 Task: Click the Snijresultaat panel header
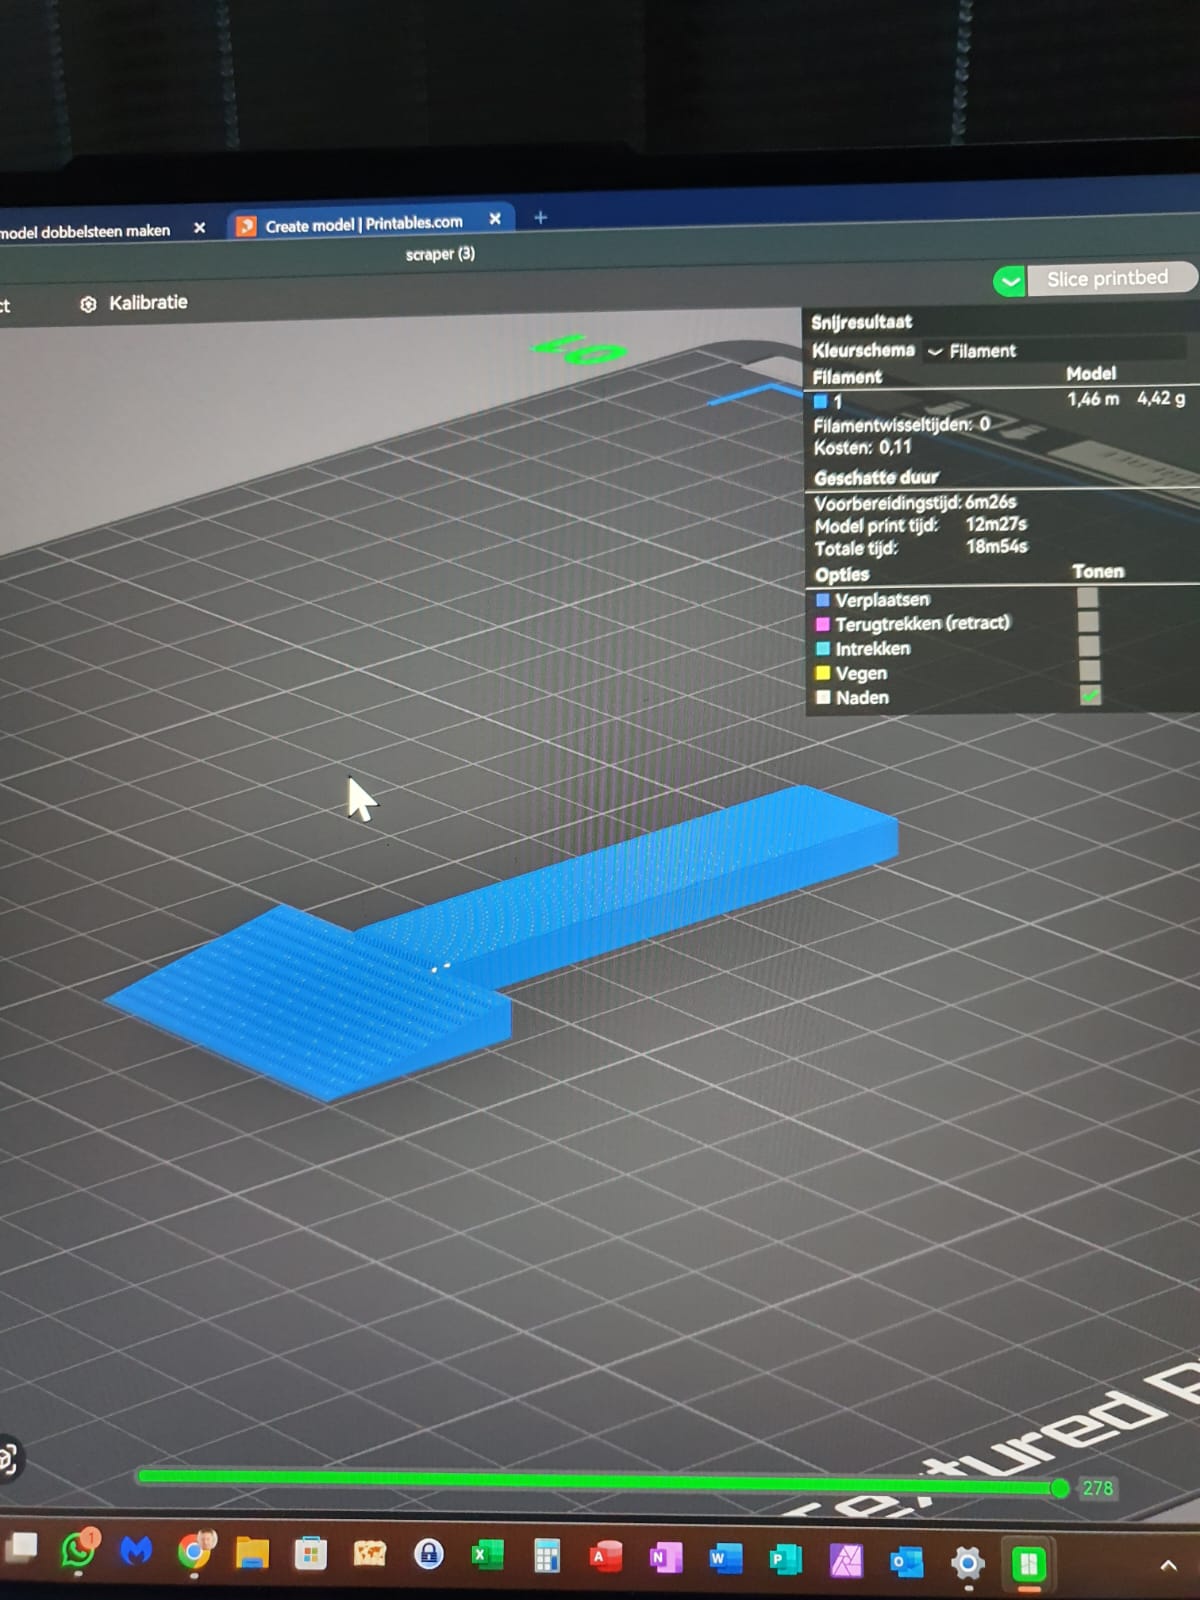point(861,322)
